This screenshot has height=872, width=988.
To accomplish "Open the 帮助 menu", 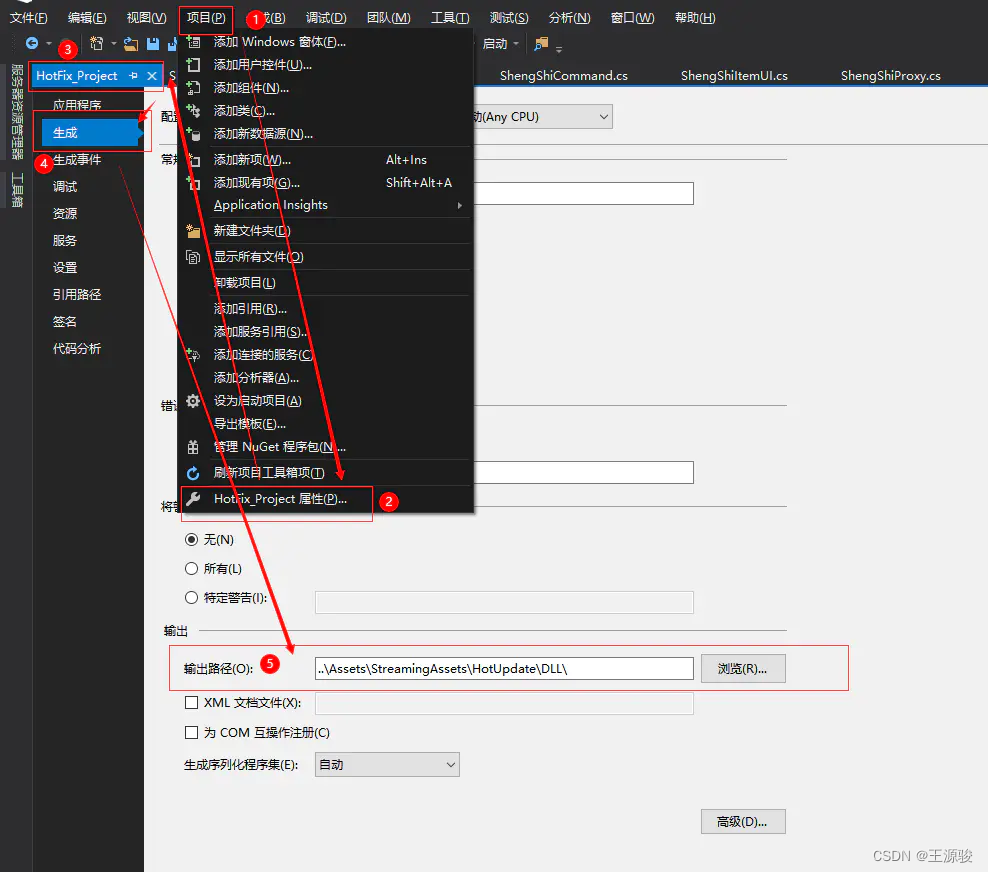I will coord(694,17).
